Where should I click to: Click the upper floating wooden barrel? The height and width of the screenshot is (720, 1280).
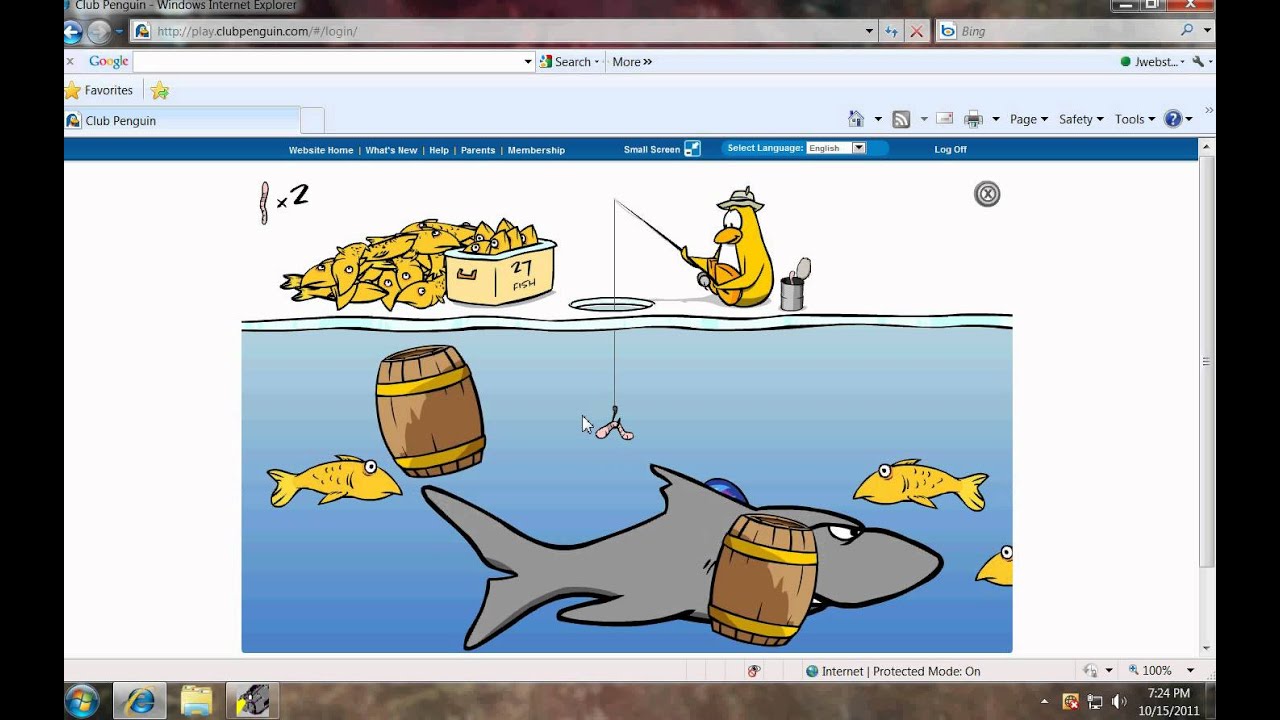coord(430,410)
